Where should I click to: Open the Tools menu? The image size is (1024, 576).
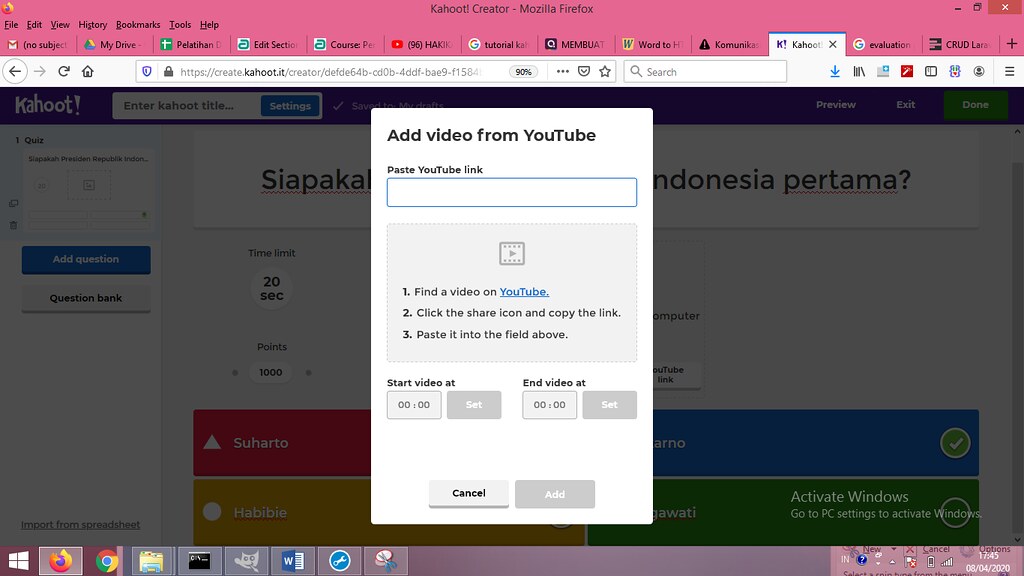pos(180,25)
